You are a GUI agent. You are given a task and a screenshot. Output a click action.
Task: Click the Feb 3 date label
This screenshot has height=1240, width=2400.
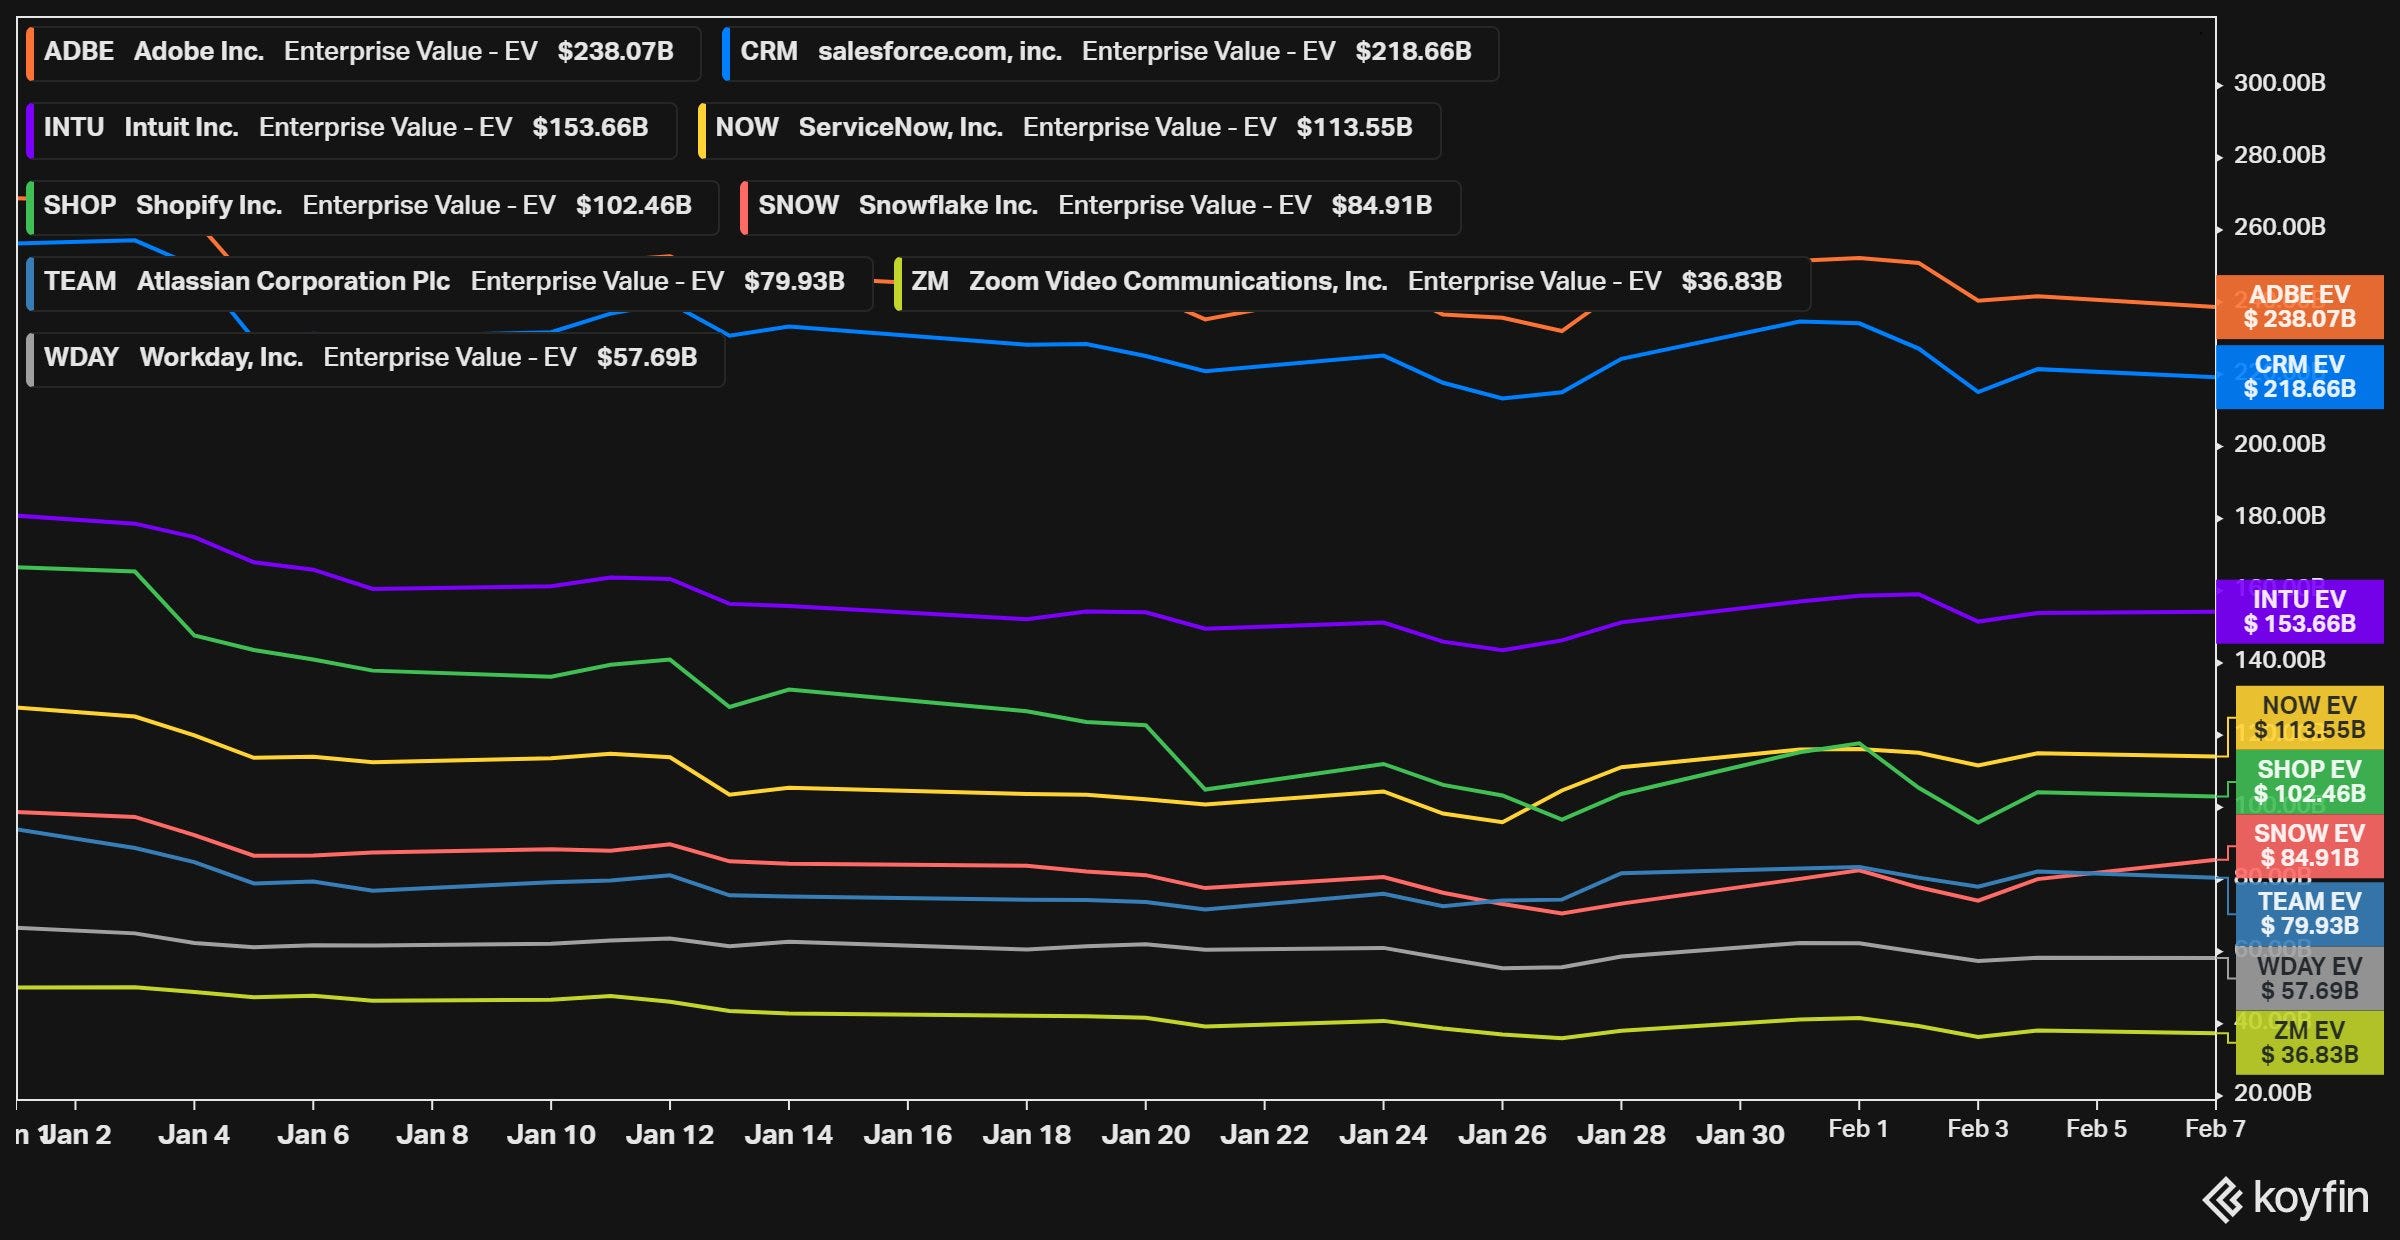coord(1978,1129)
